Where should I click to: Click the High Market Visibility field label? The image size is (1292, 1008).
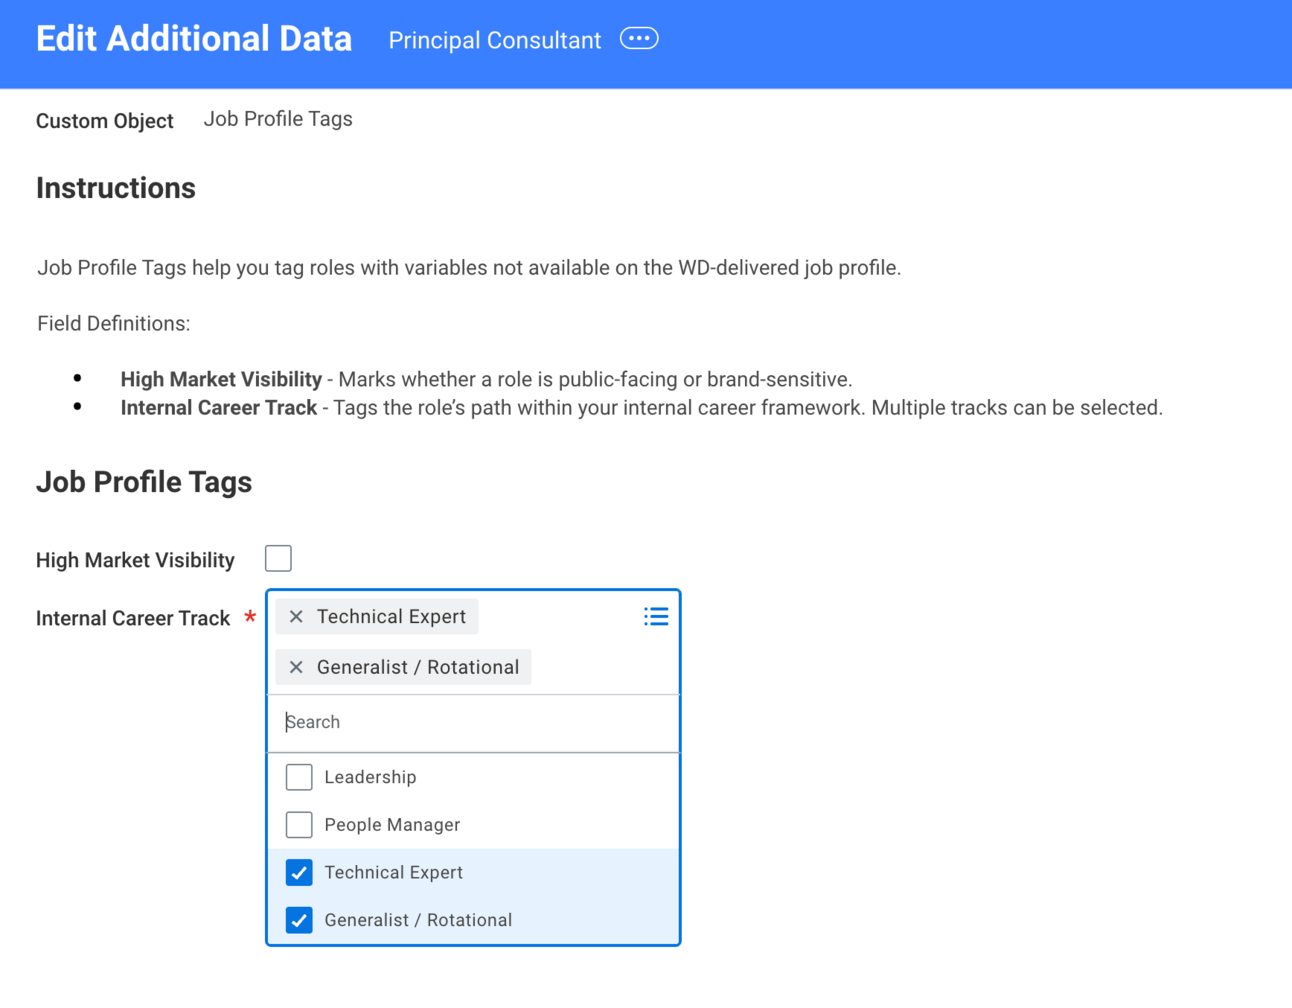click(x=135, y=561)
